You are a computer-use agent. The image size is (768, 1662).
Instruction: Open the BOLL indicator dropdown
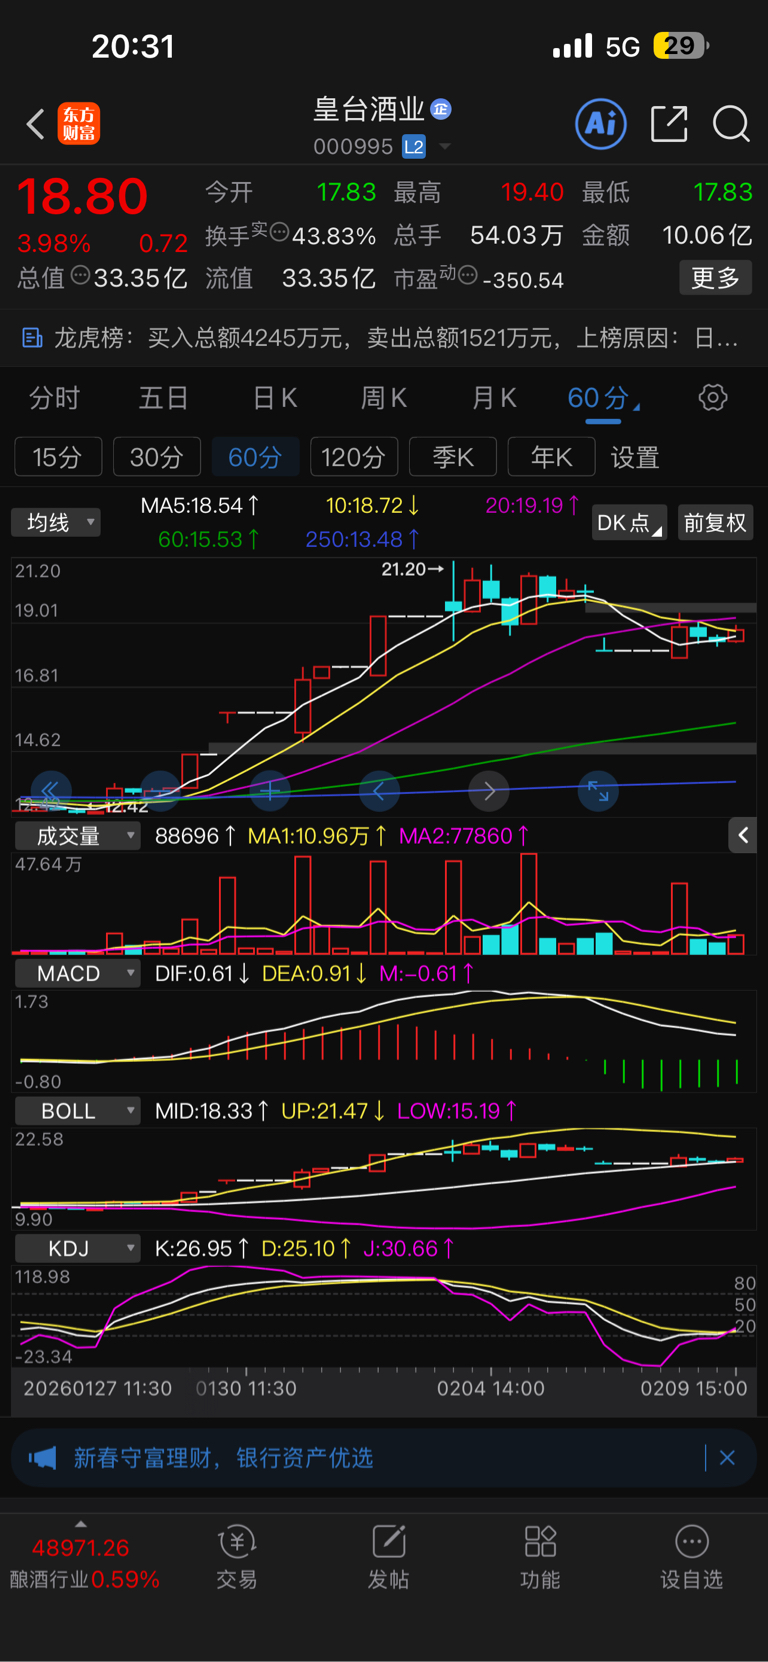coord(77,1111)
